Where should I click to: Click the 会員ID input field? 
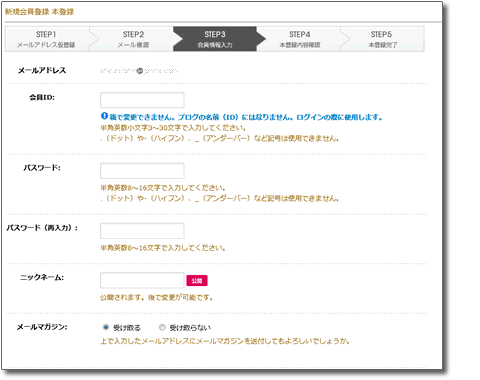[x=142, y=100]
